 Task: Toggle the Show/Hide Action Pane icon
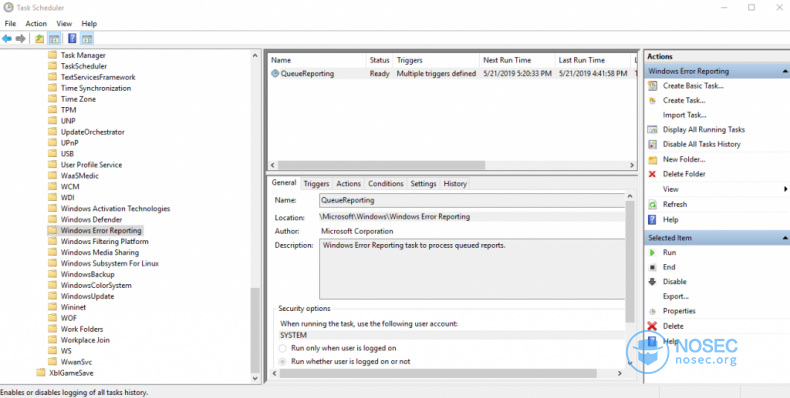(x=87, y=39)
